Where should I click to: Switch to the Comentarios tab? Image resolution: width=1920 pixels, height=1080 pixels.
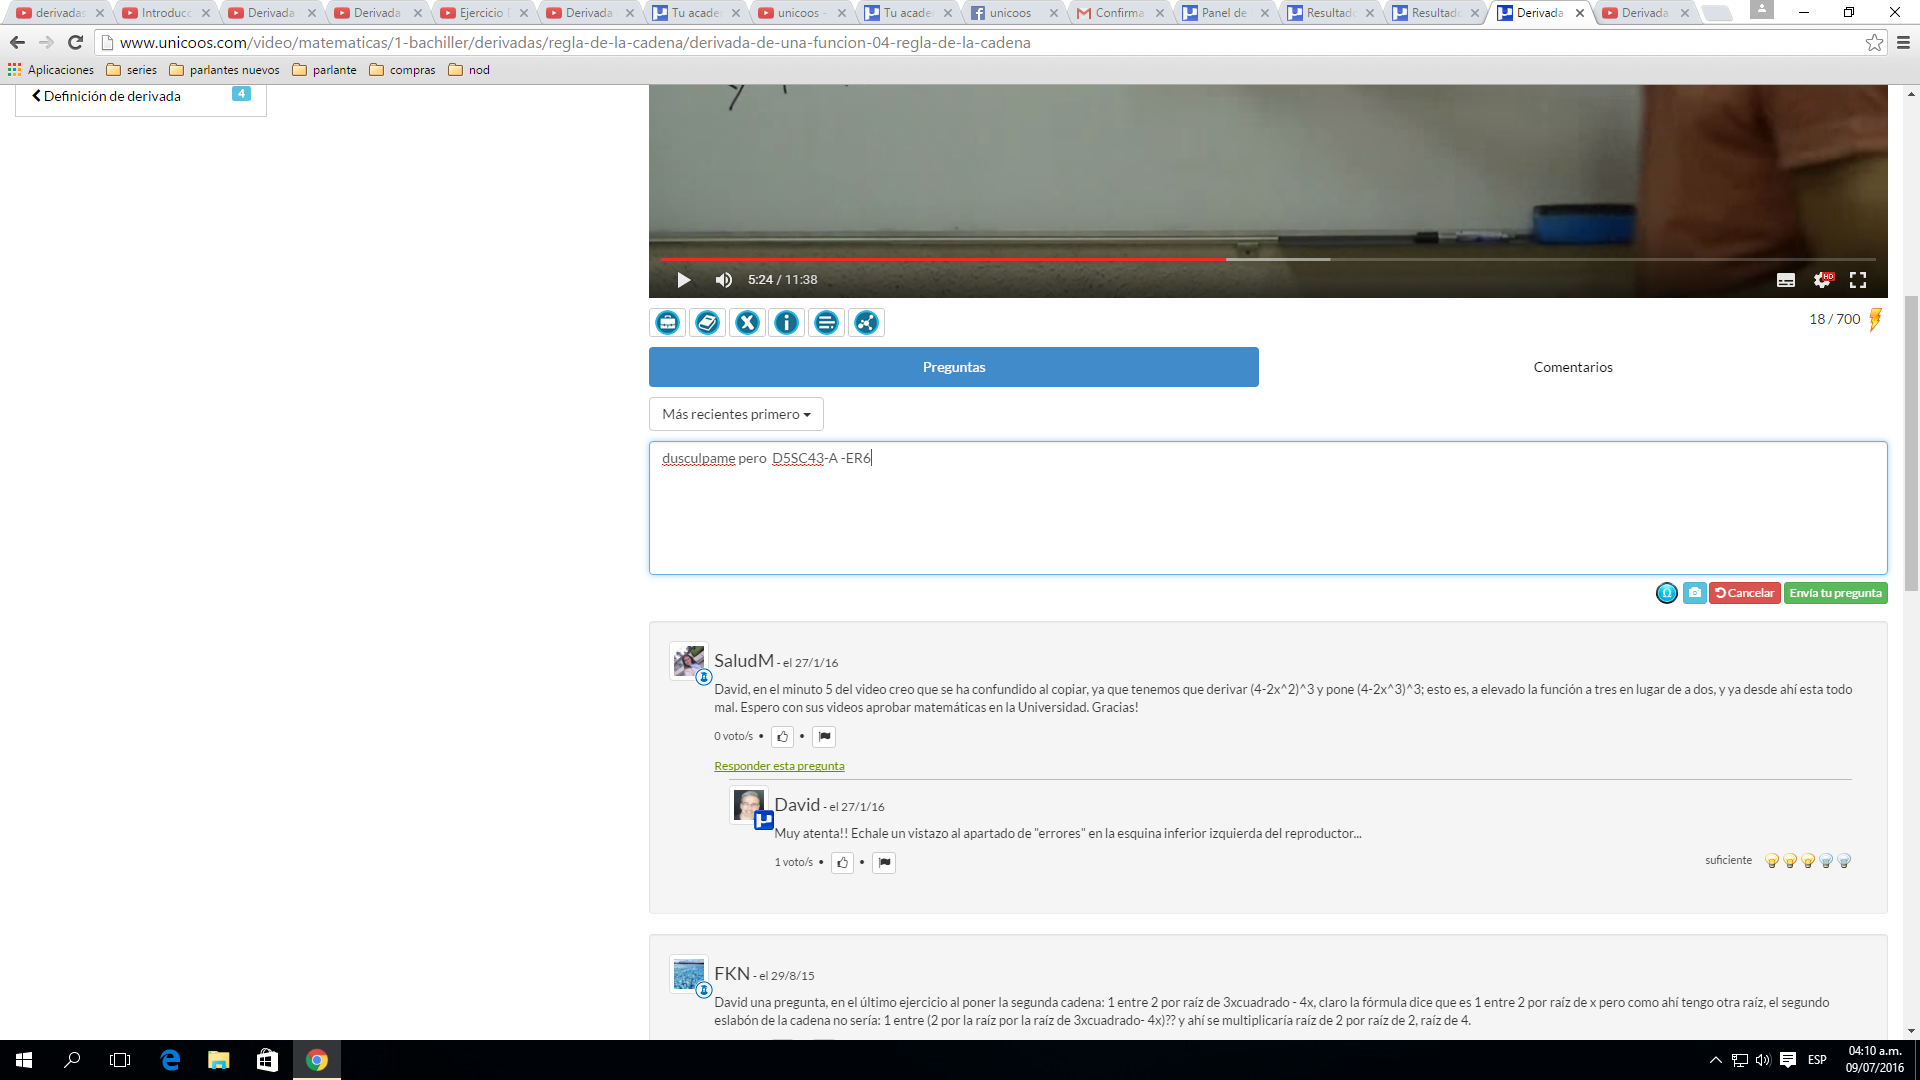pos(1572,367)
